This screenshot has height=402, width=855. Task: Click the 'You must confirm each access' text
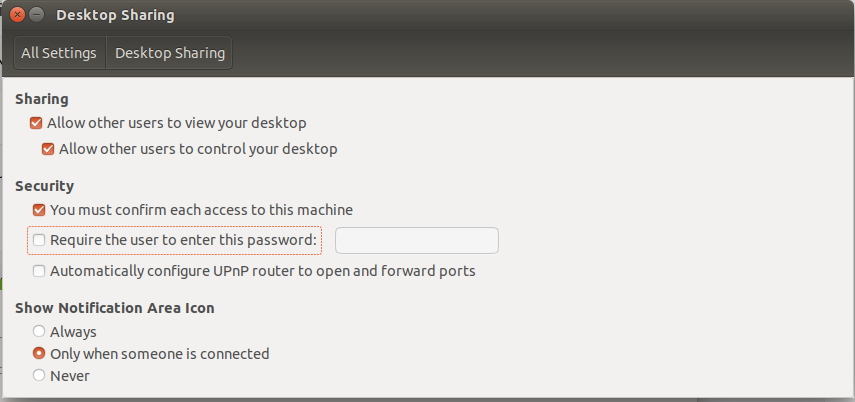tap(201, 210)
